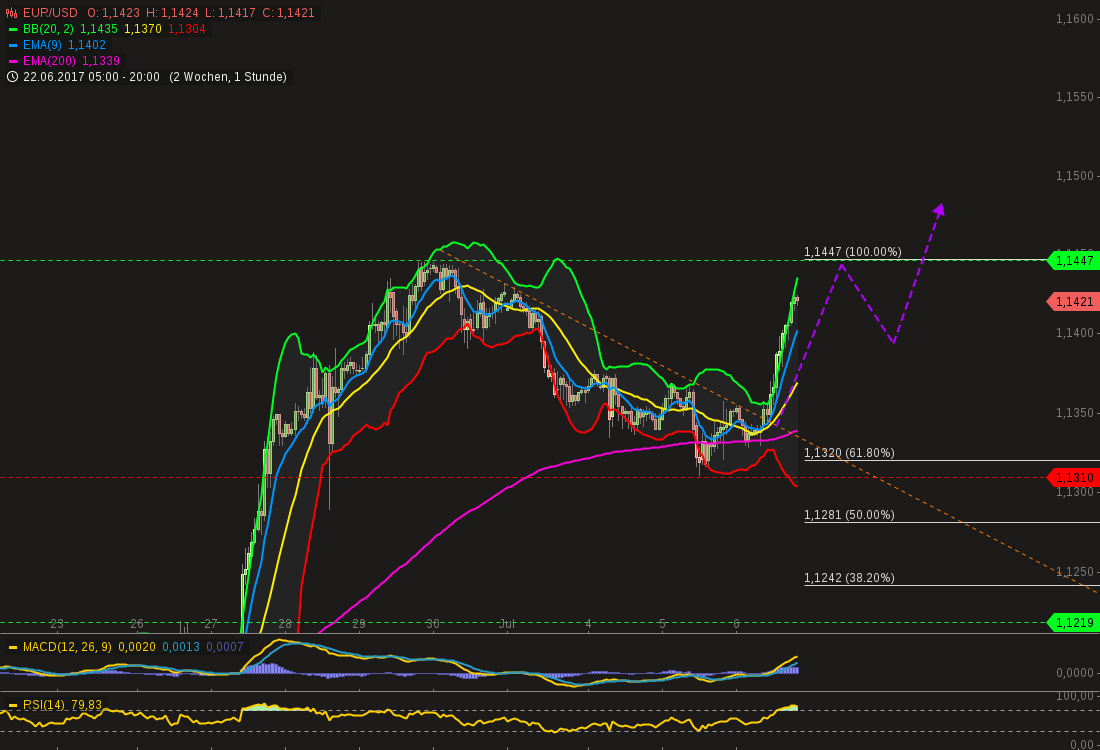This screenshot has height=750, width=1100.
Task: Click the EMA(200) indicator label
Action: pos(49,61)
